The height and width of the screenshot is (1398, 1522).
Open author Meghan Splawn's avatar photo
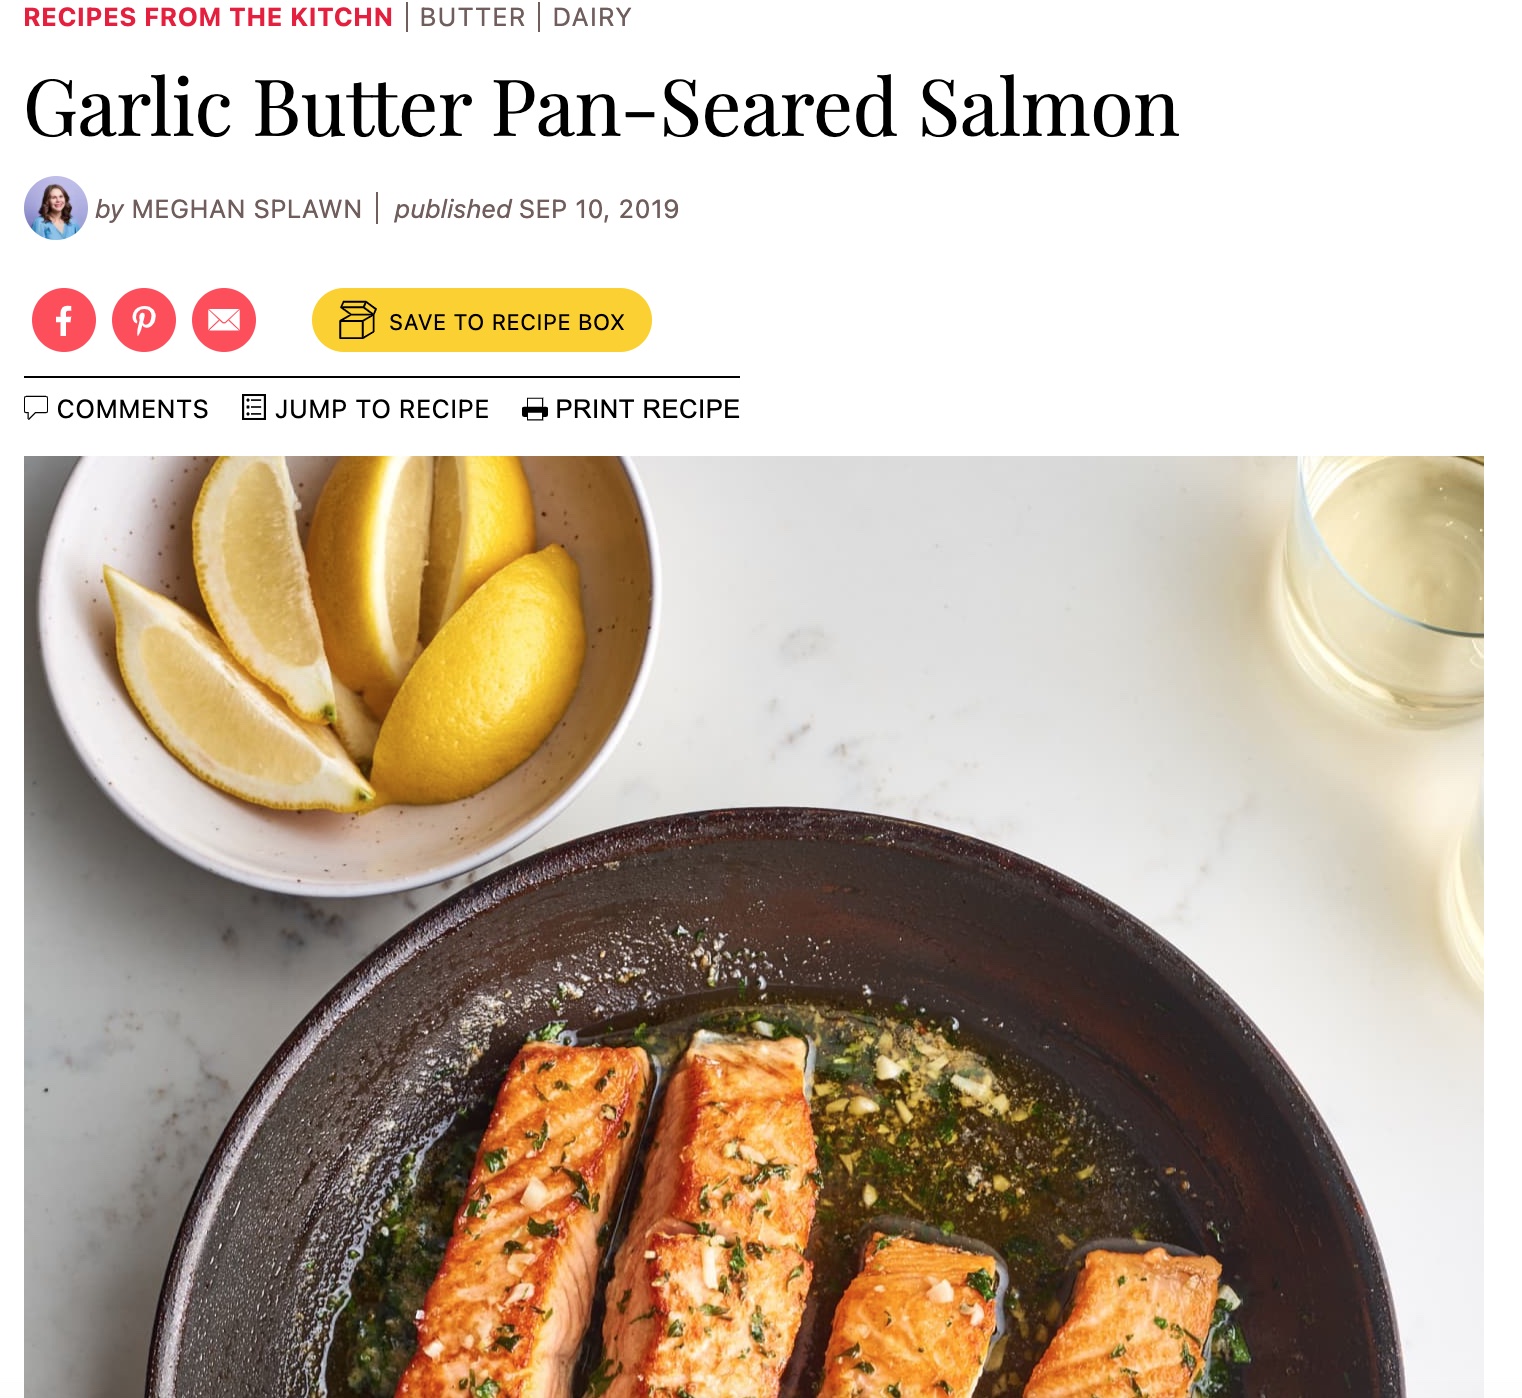pos(56,208)
